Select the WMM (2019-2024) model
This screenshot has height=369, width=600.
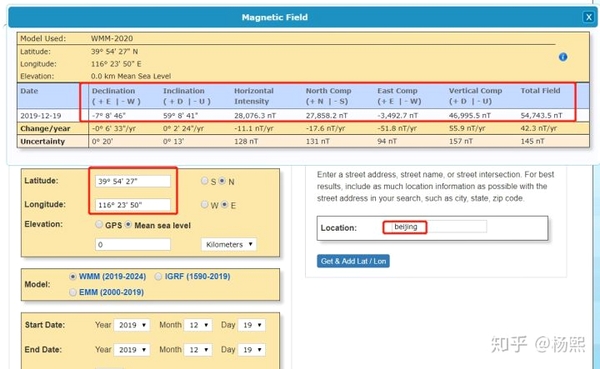click(73, 276)
